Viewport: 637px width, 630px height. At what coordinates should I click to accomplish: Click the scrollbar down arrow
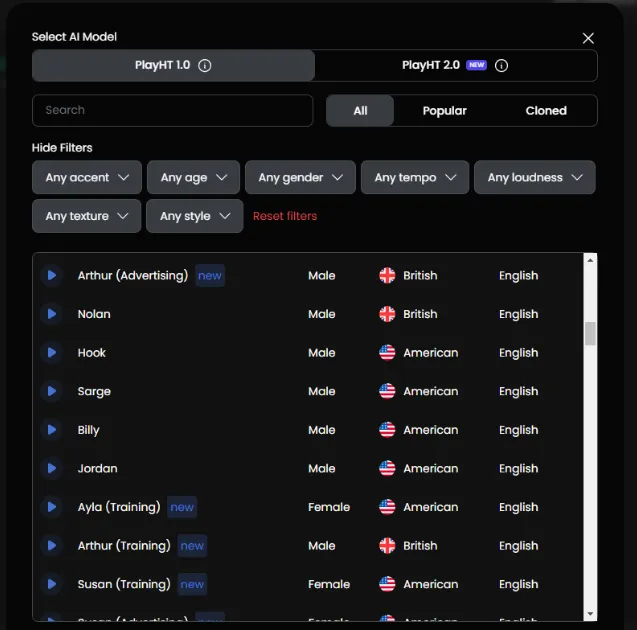590,614
